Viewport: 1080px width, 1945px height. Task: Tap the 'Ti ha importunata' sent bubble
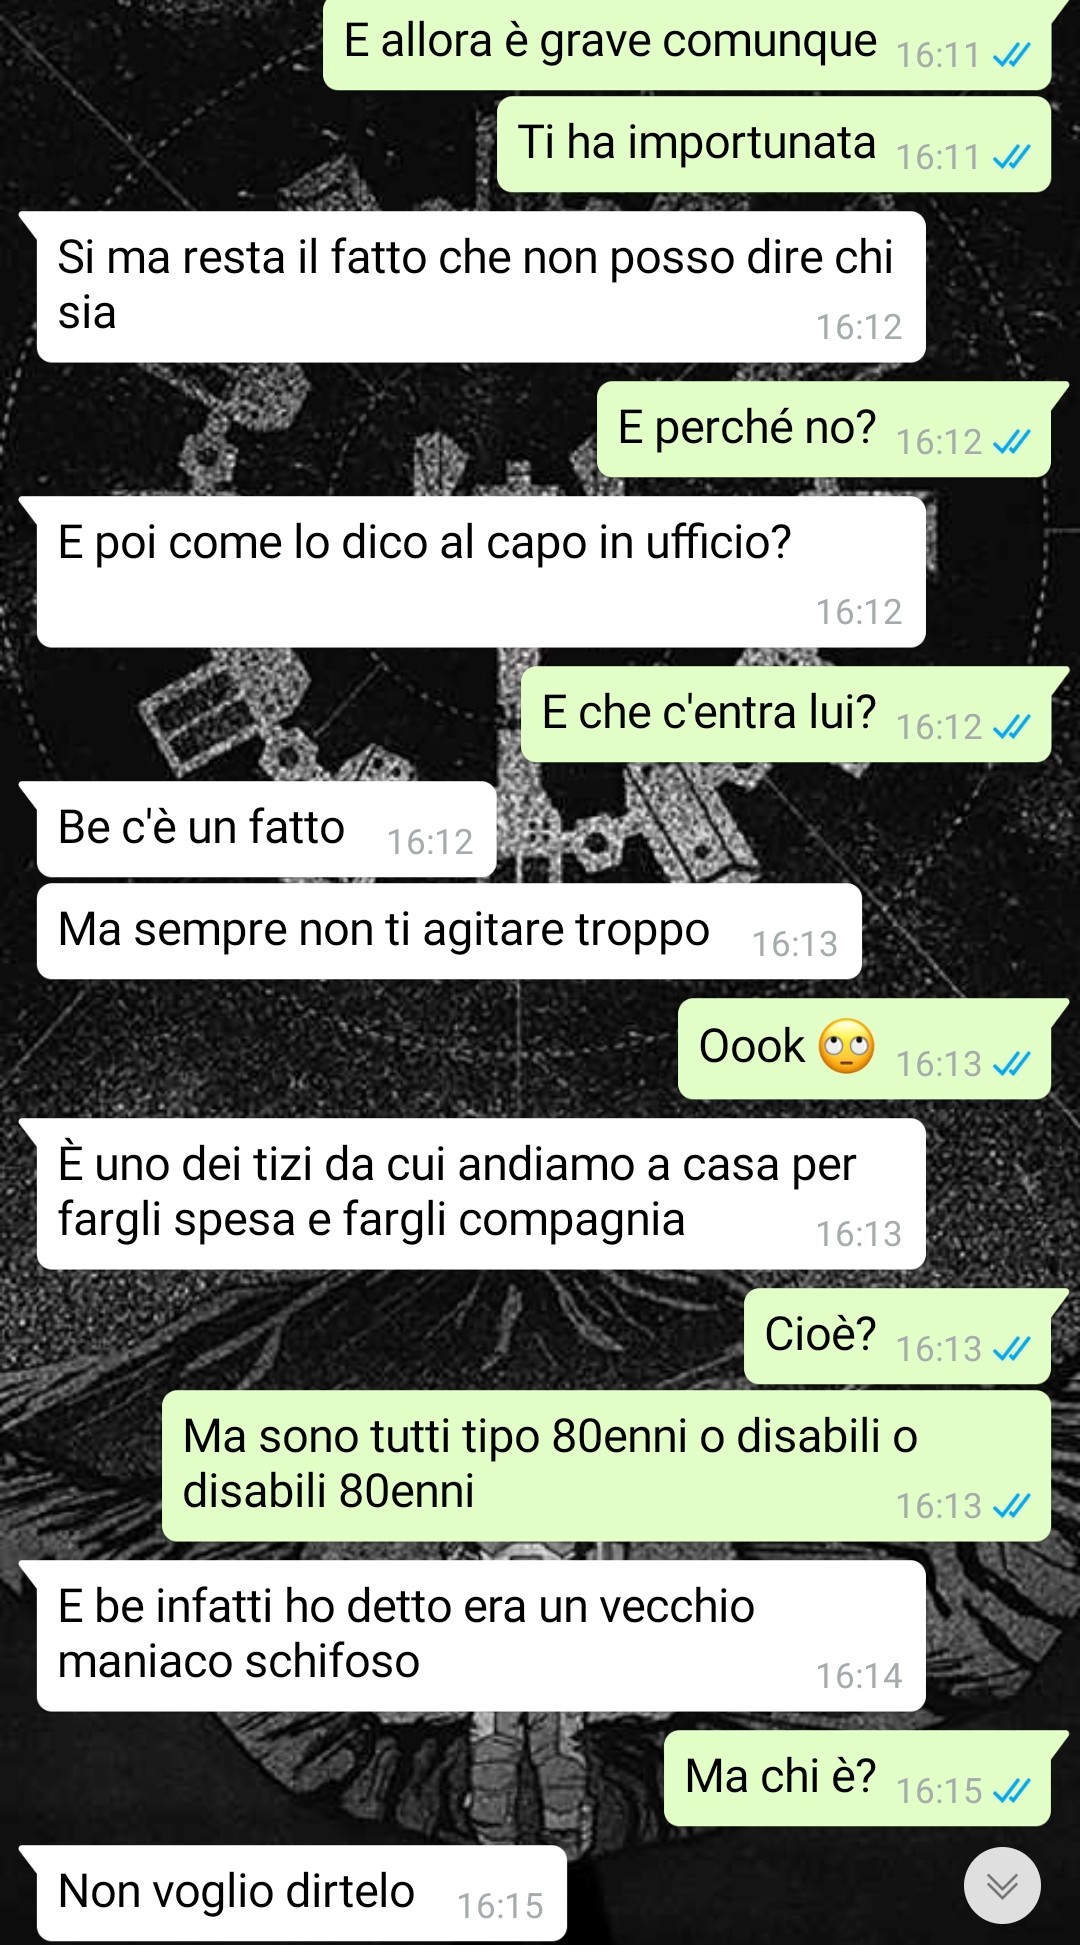(x=773, y=144)
